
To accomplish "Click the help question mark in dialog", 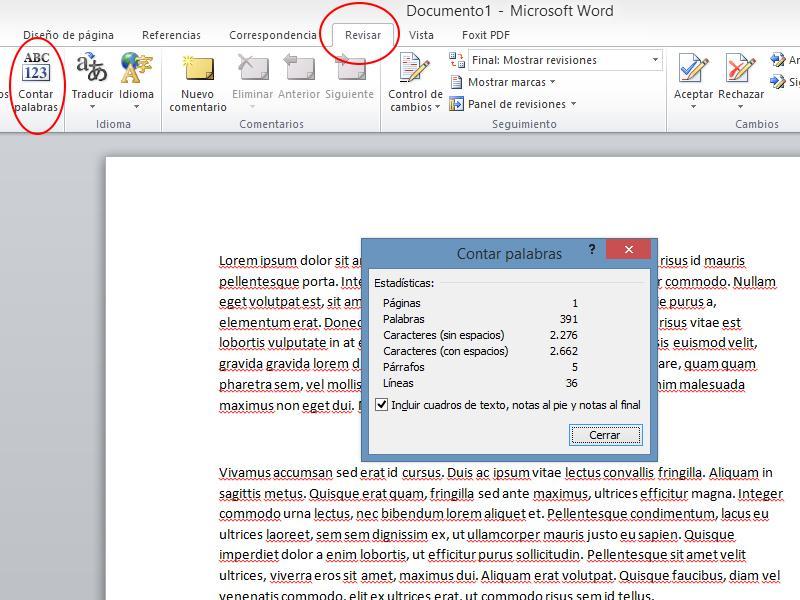I will click(591, 251).
